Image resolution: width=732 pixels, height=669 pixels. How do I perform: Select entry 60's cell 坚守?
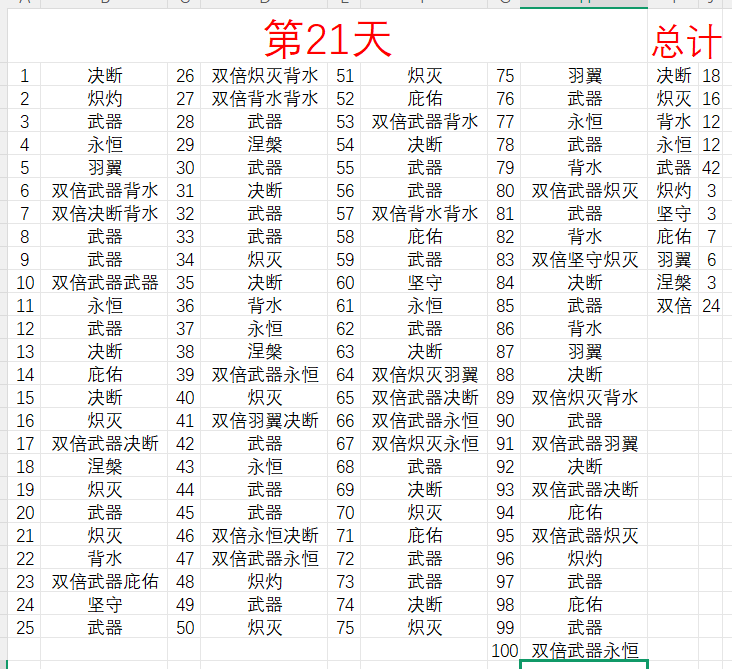(425, 282)
